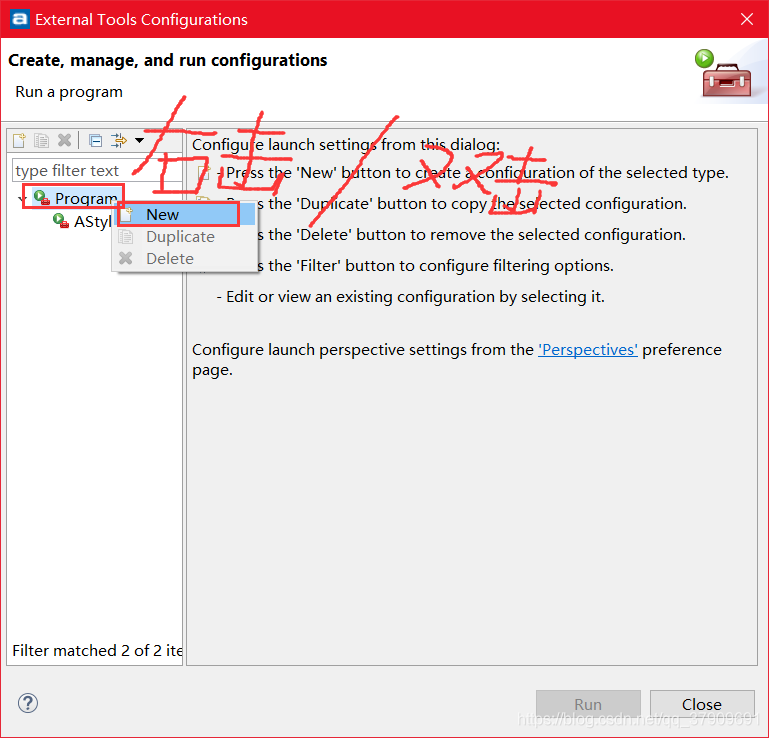This screenshot has width=769, height=738.
Task: Click the AStyle entry's run icon
Action: pyautogui.click(x=61, y=221)
